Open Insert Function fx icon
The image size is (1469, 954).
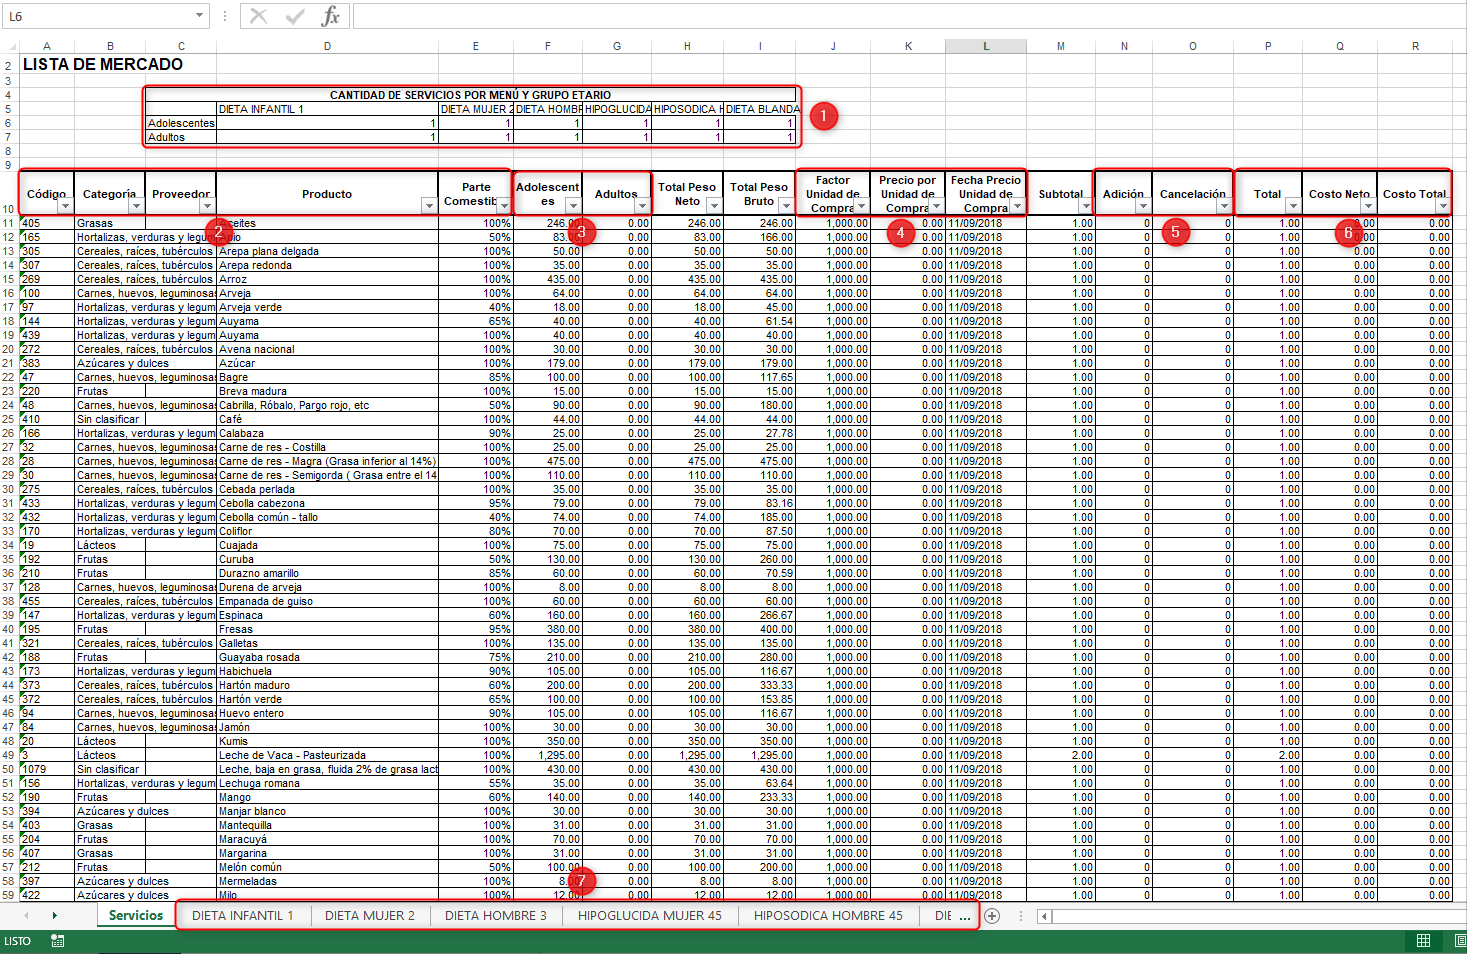[x=331, y=16]
